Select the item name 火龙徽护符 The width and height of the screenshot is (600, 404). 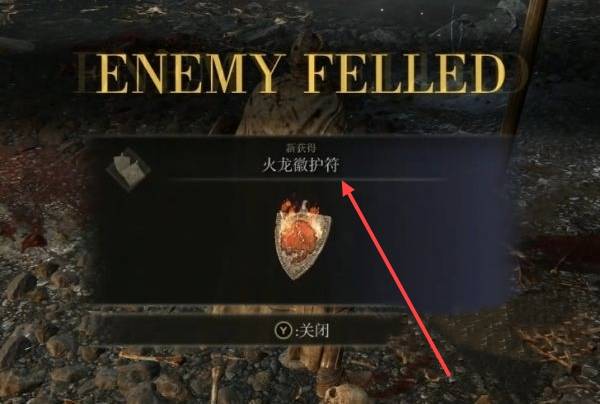[x=300, y=166]
